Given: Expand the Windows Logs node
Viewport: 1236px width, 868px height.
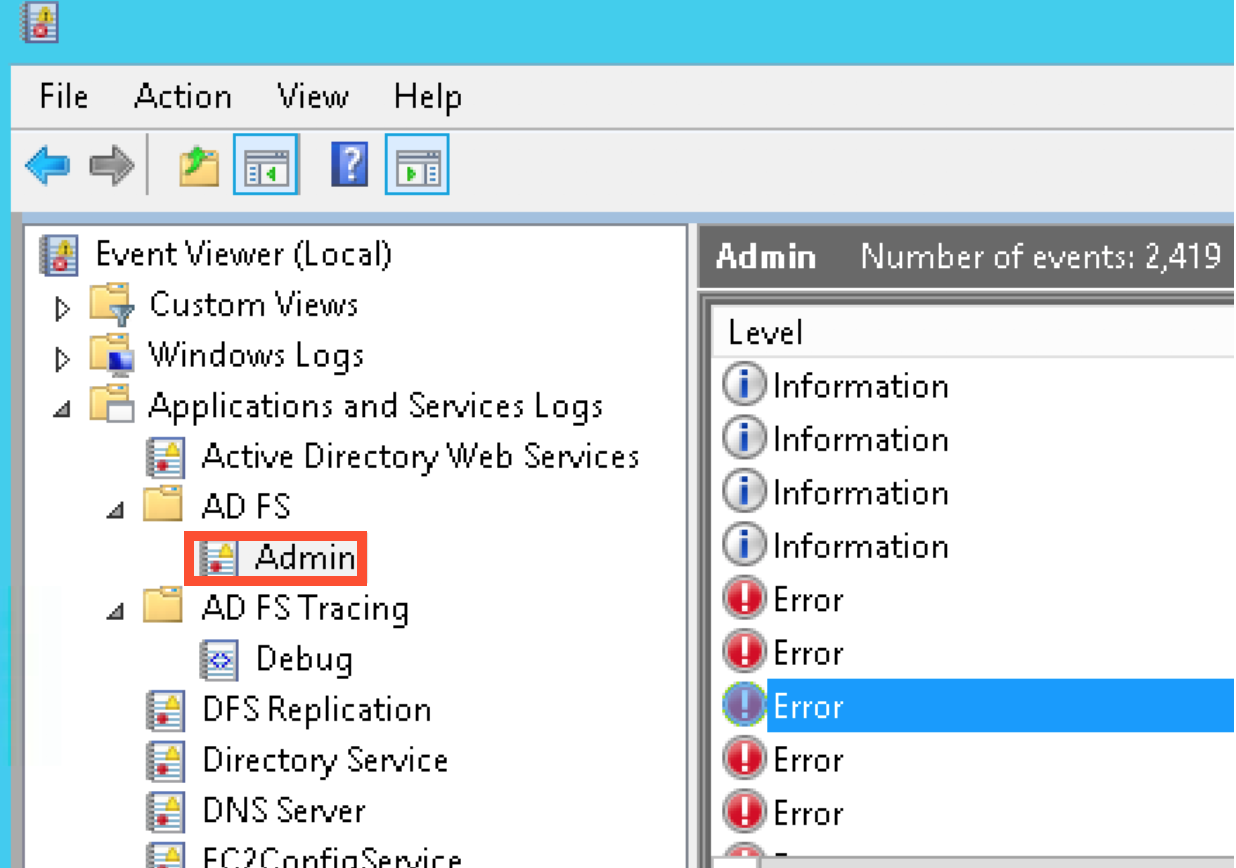Looking at the screenshot, I should [x=62, y=358].
